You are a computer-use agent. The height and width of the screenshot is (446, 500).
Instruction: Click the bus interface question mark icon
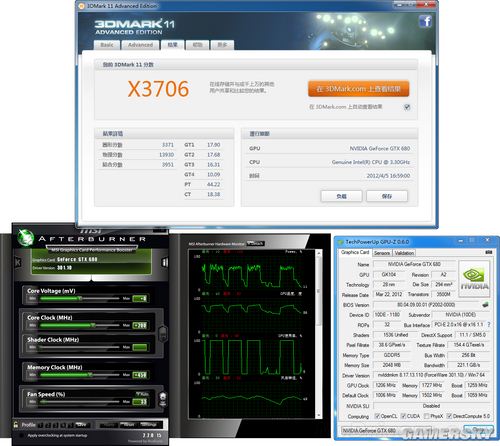489,324
